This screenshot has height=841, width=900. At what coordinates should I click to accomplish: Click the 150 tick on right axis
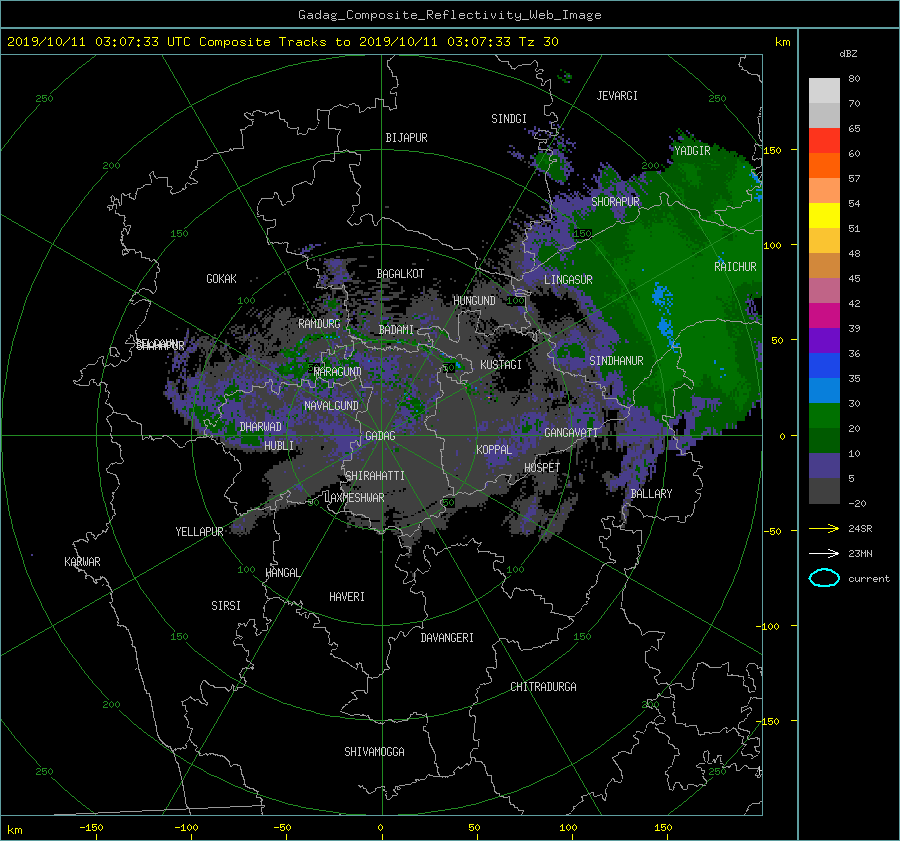click(773, 150)
